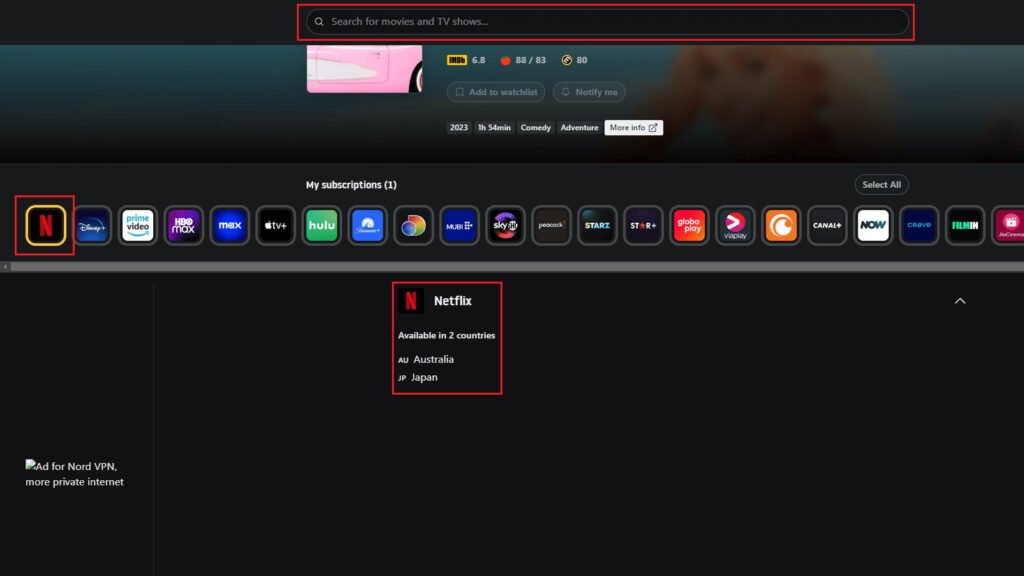The width and height of the screenshot is (1024, 576).
Task: Click the Netflix title in results
Action: click(453, 301)
